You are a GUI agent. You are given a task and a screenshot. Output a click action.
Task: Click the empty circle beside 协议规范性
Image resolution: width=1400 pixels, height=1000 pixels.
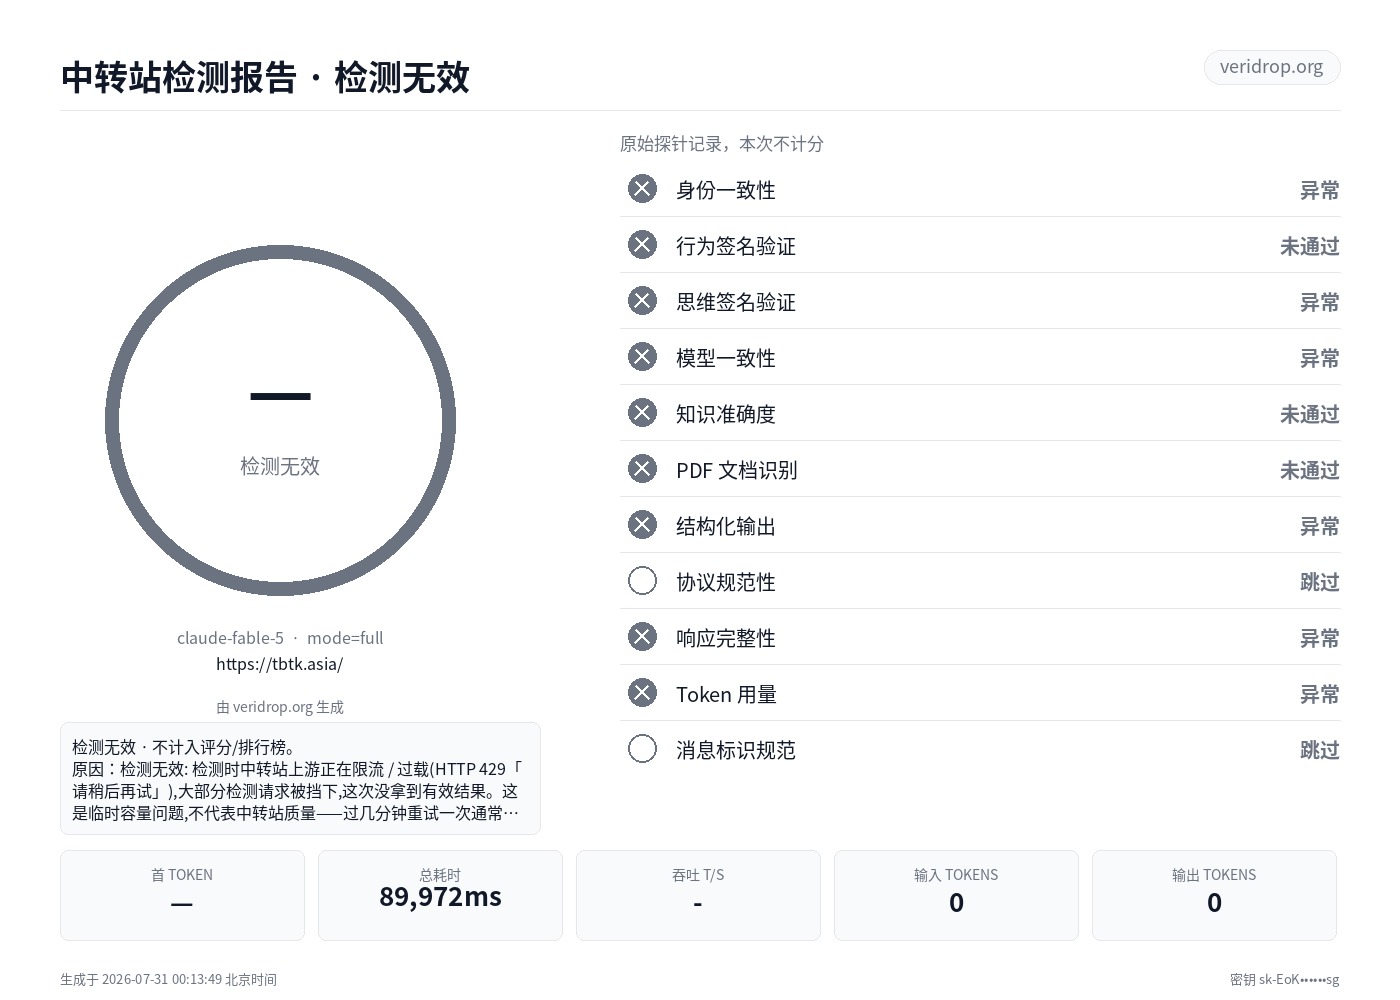642,581
